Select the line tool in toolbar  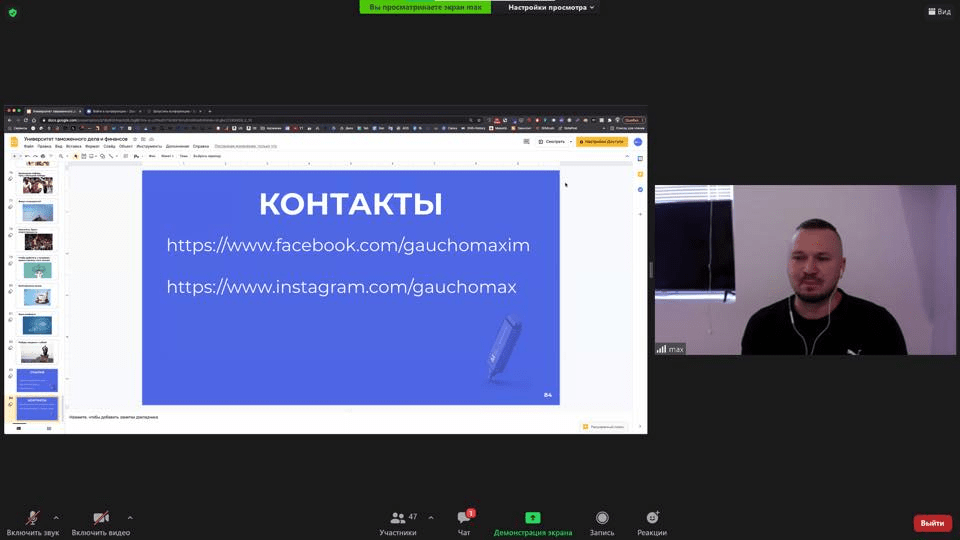tap(111, 156)
